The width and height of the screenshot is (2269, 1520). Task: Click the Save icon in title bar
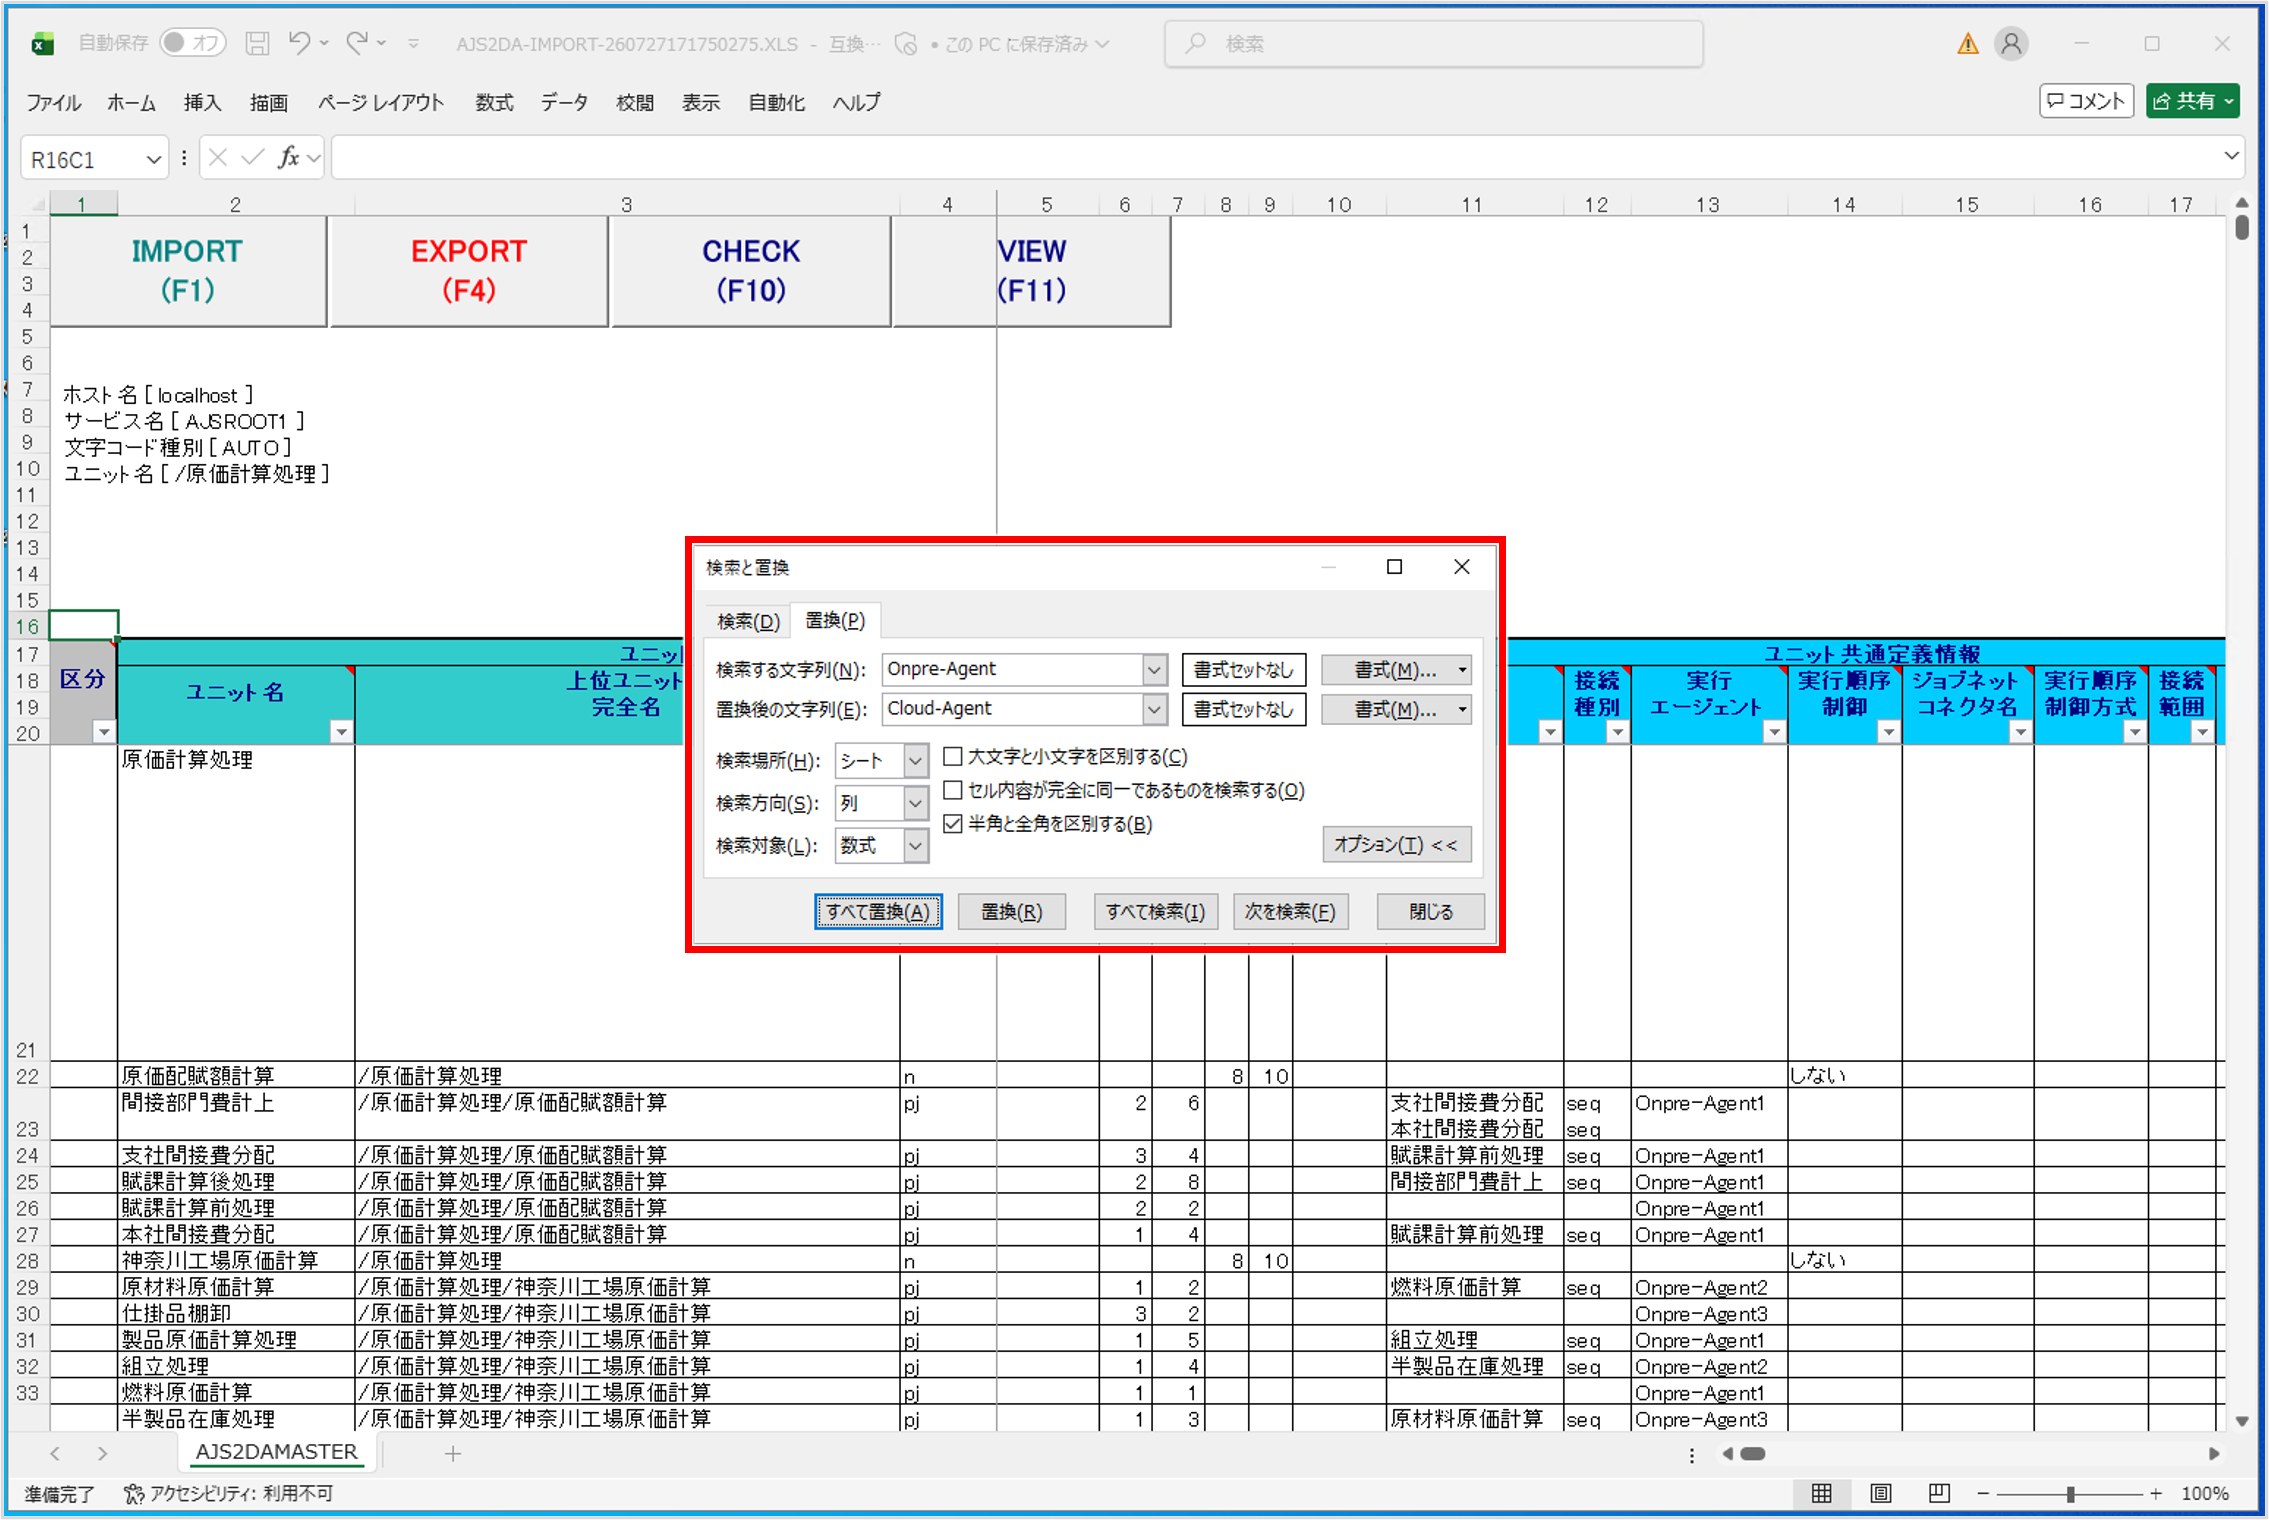click(x=257, y=43)
